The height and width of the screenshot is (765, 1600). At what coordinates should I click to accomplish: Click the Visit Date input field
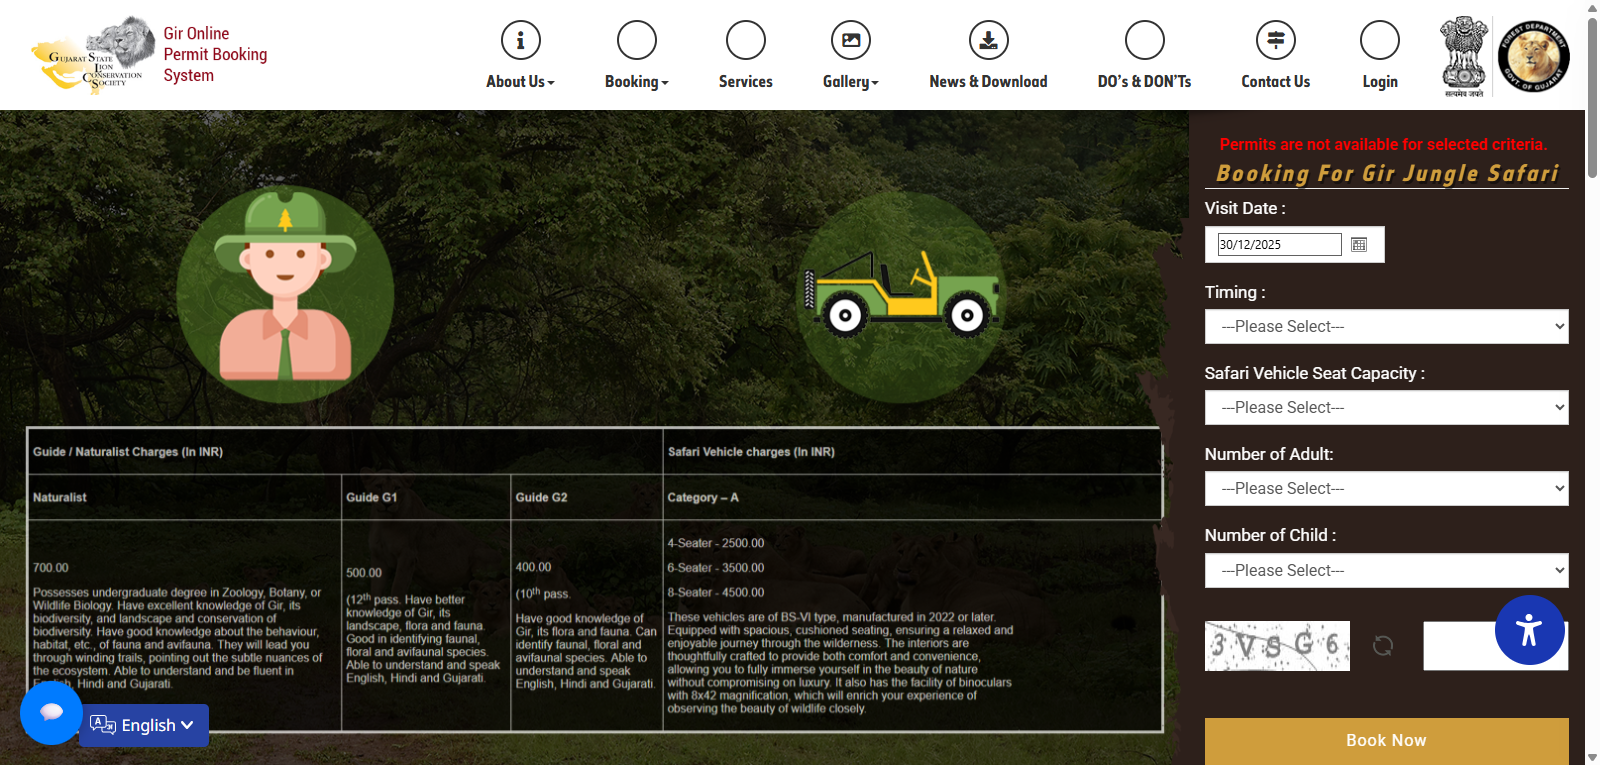click(1278, 245)
